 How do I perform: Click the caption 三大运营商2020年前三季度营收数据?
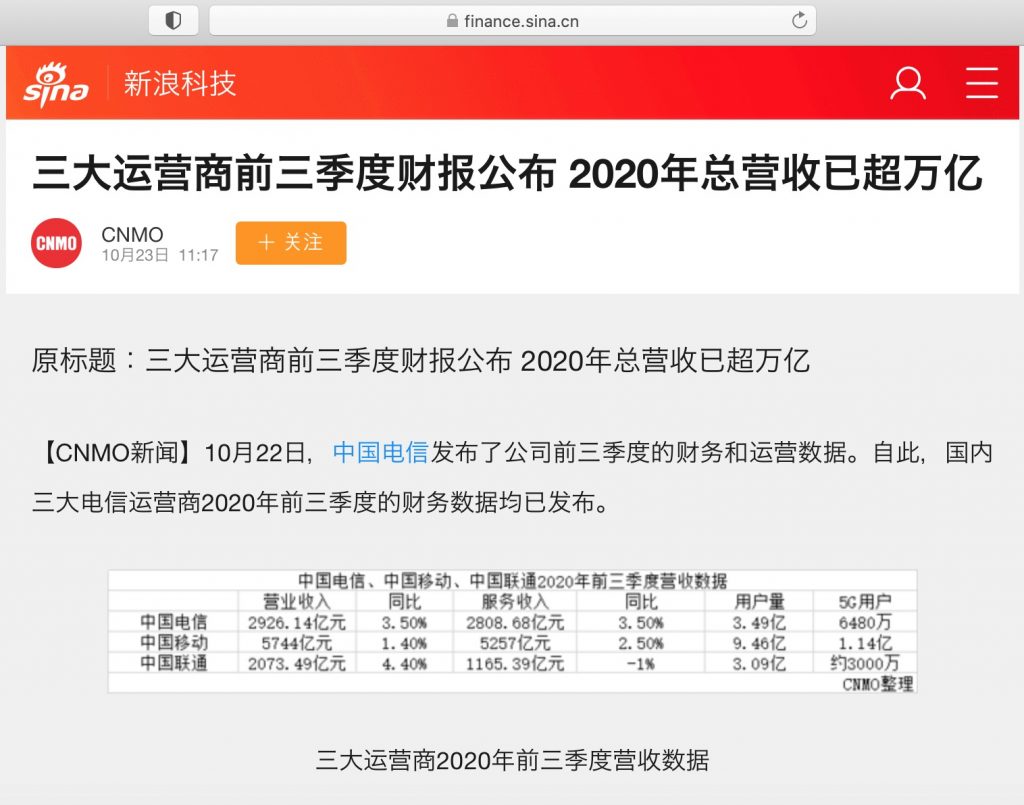tap(512, 760)
